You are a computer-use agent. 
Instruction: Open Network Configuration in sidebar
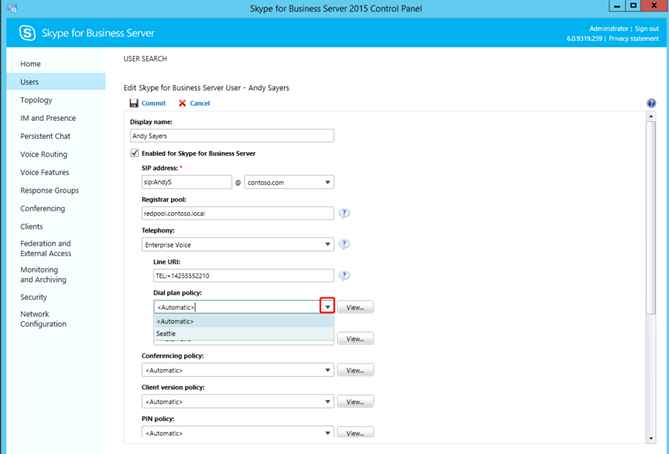(43, 319)
